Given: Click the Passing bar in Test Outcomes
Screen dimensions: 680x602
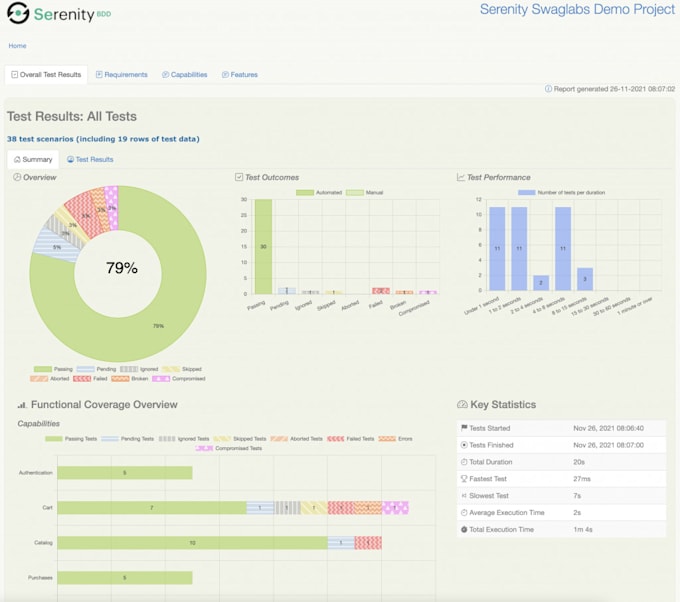Looking at the screenshot, I should tap(263, 246).
